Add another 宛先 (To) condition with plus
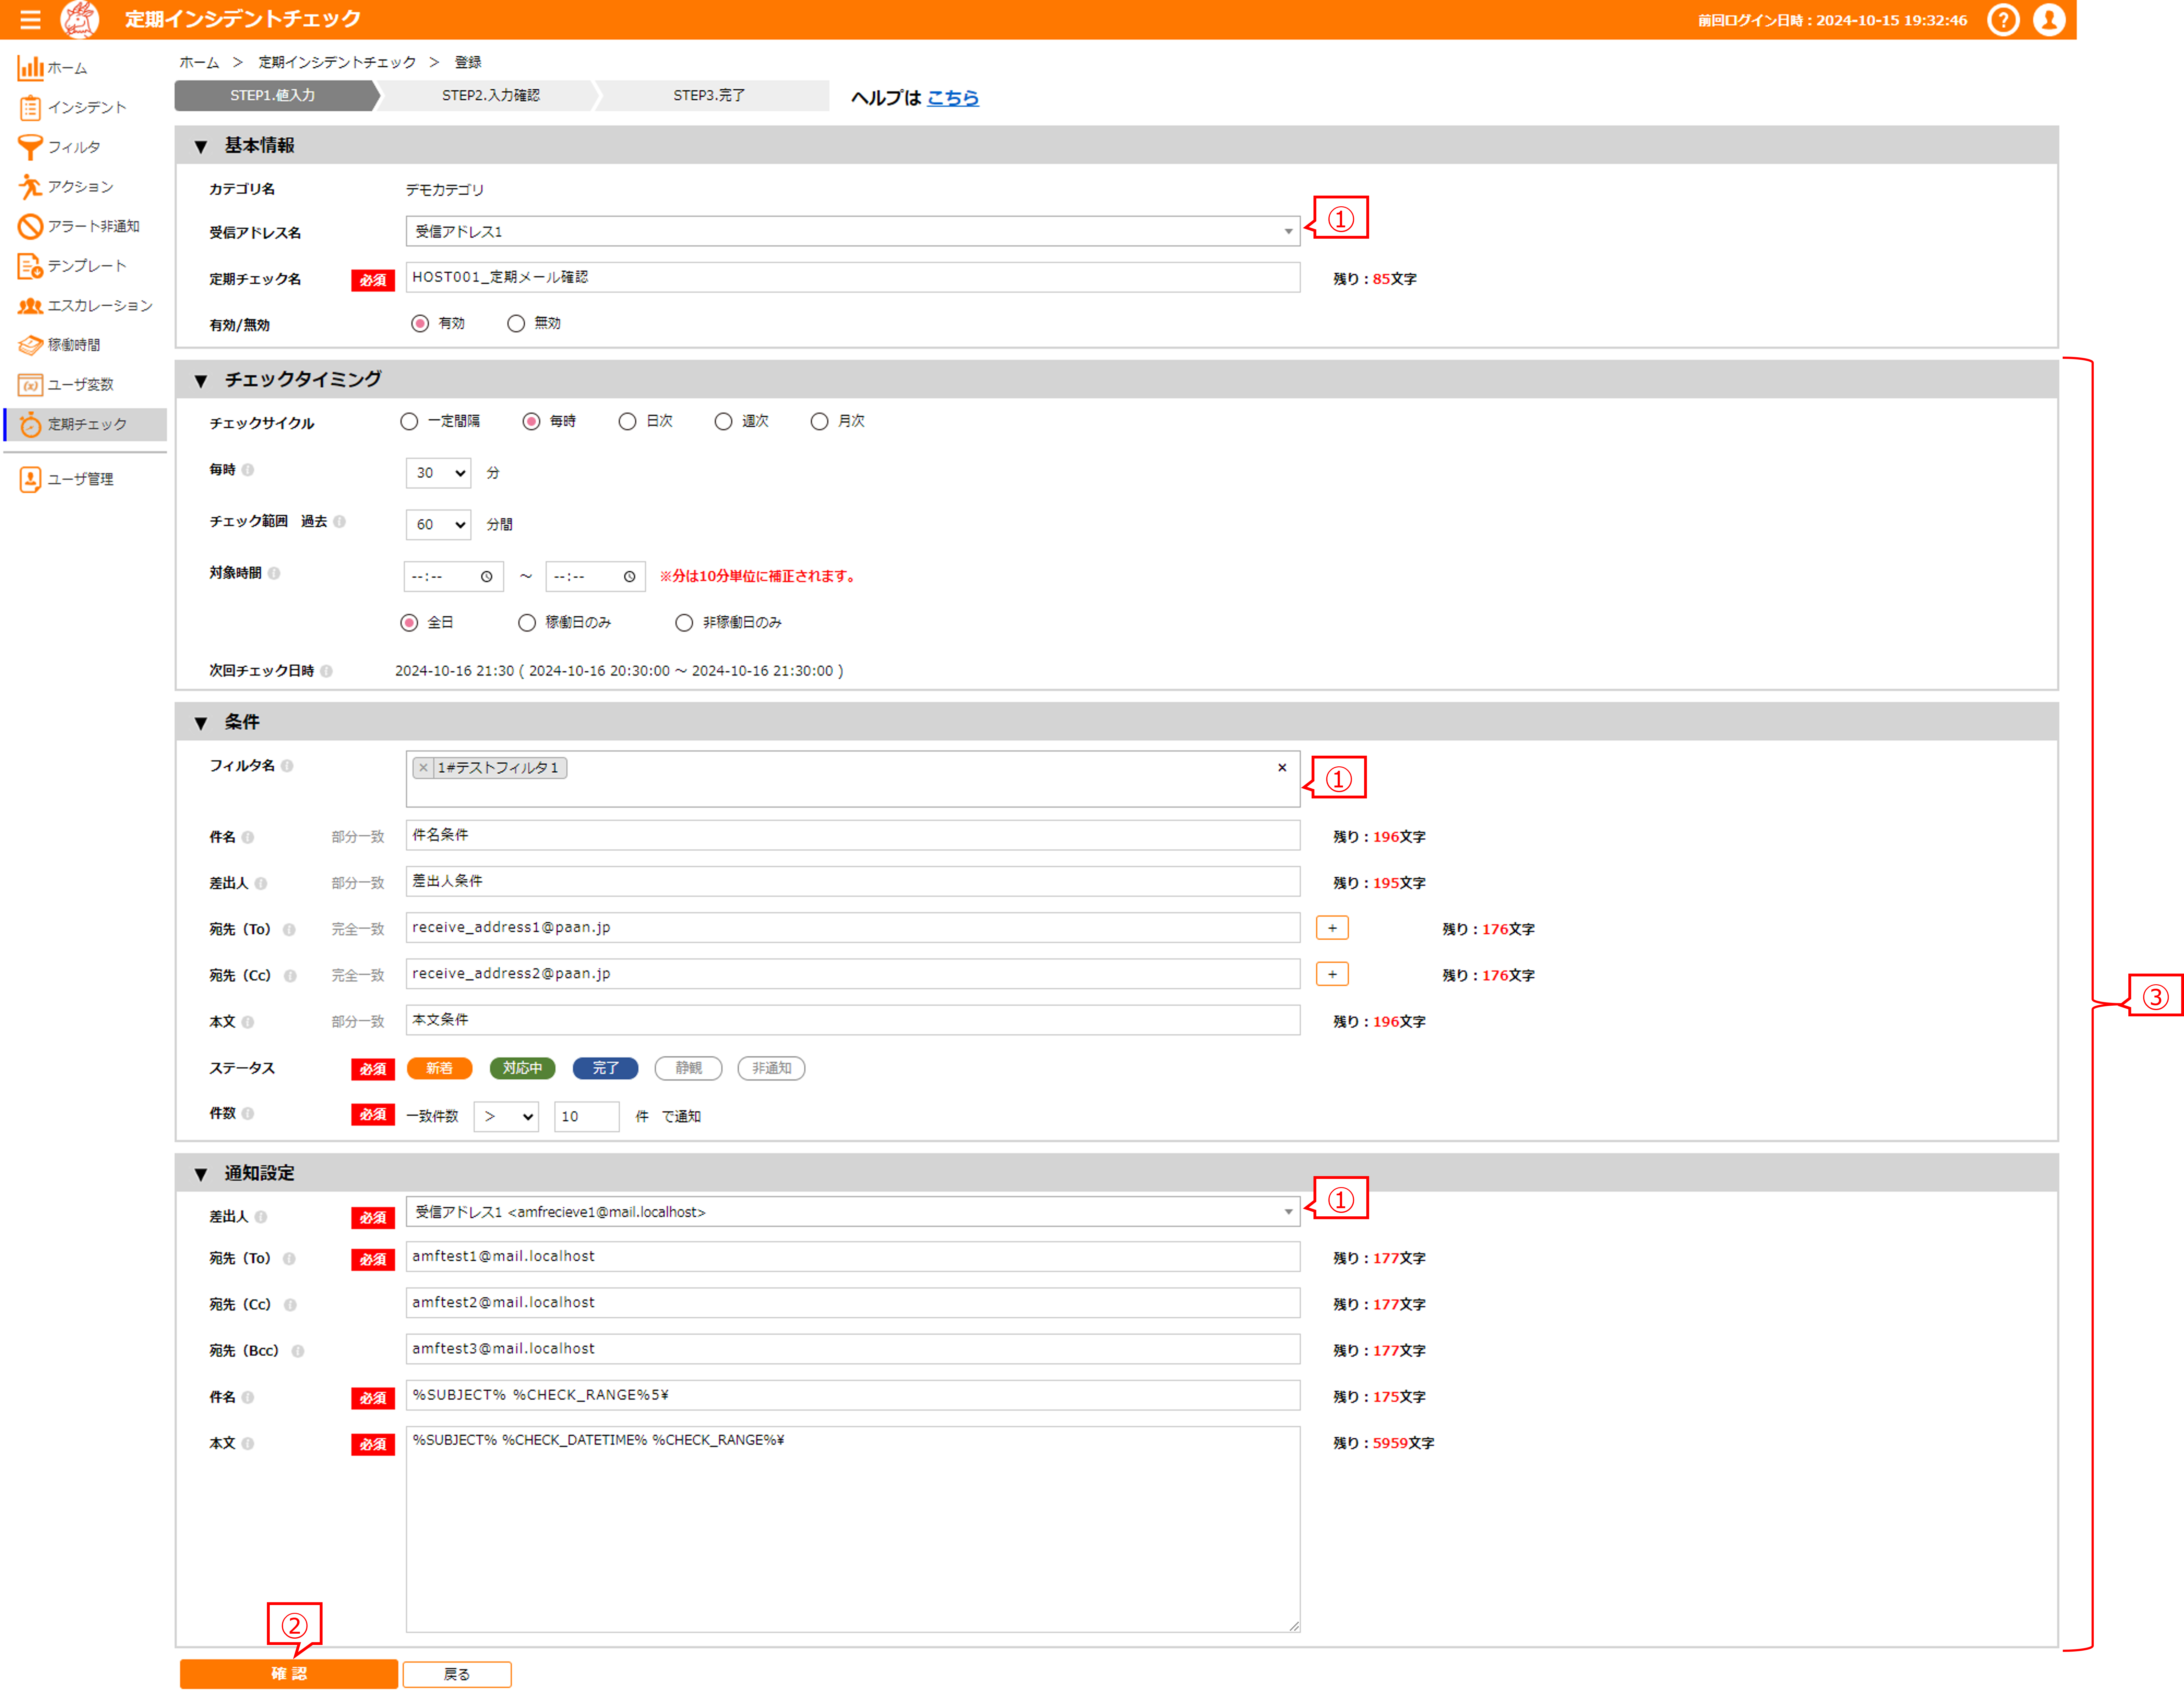This screenshot has width=2184, height=1700. point(1332,928)
